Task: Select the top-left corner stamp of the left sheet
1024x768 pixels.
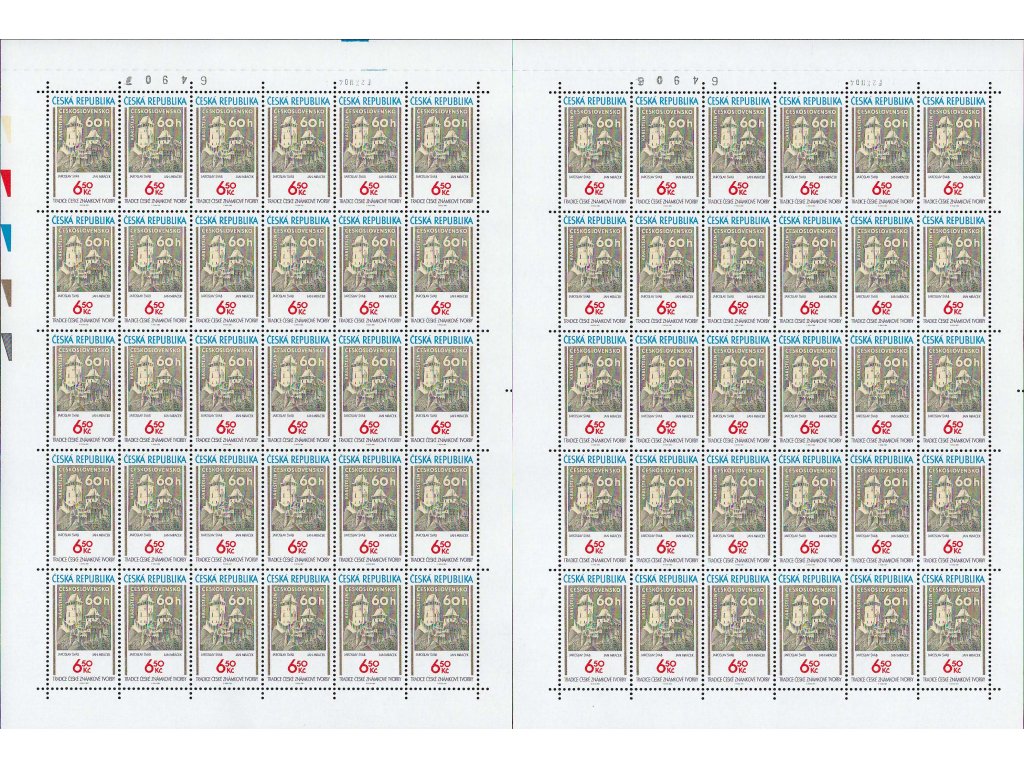Action: pyautogui.click(x=84, y=150)
